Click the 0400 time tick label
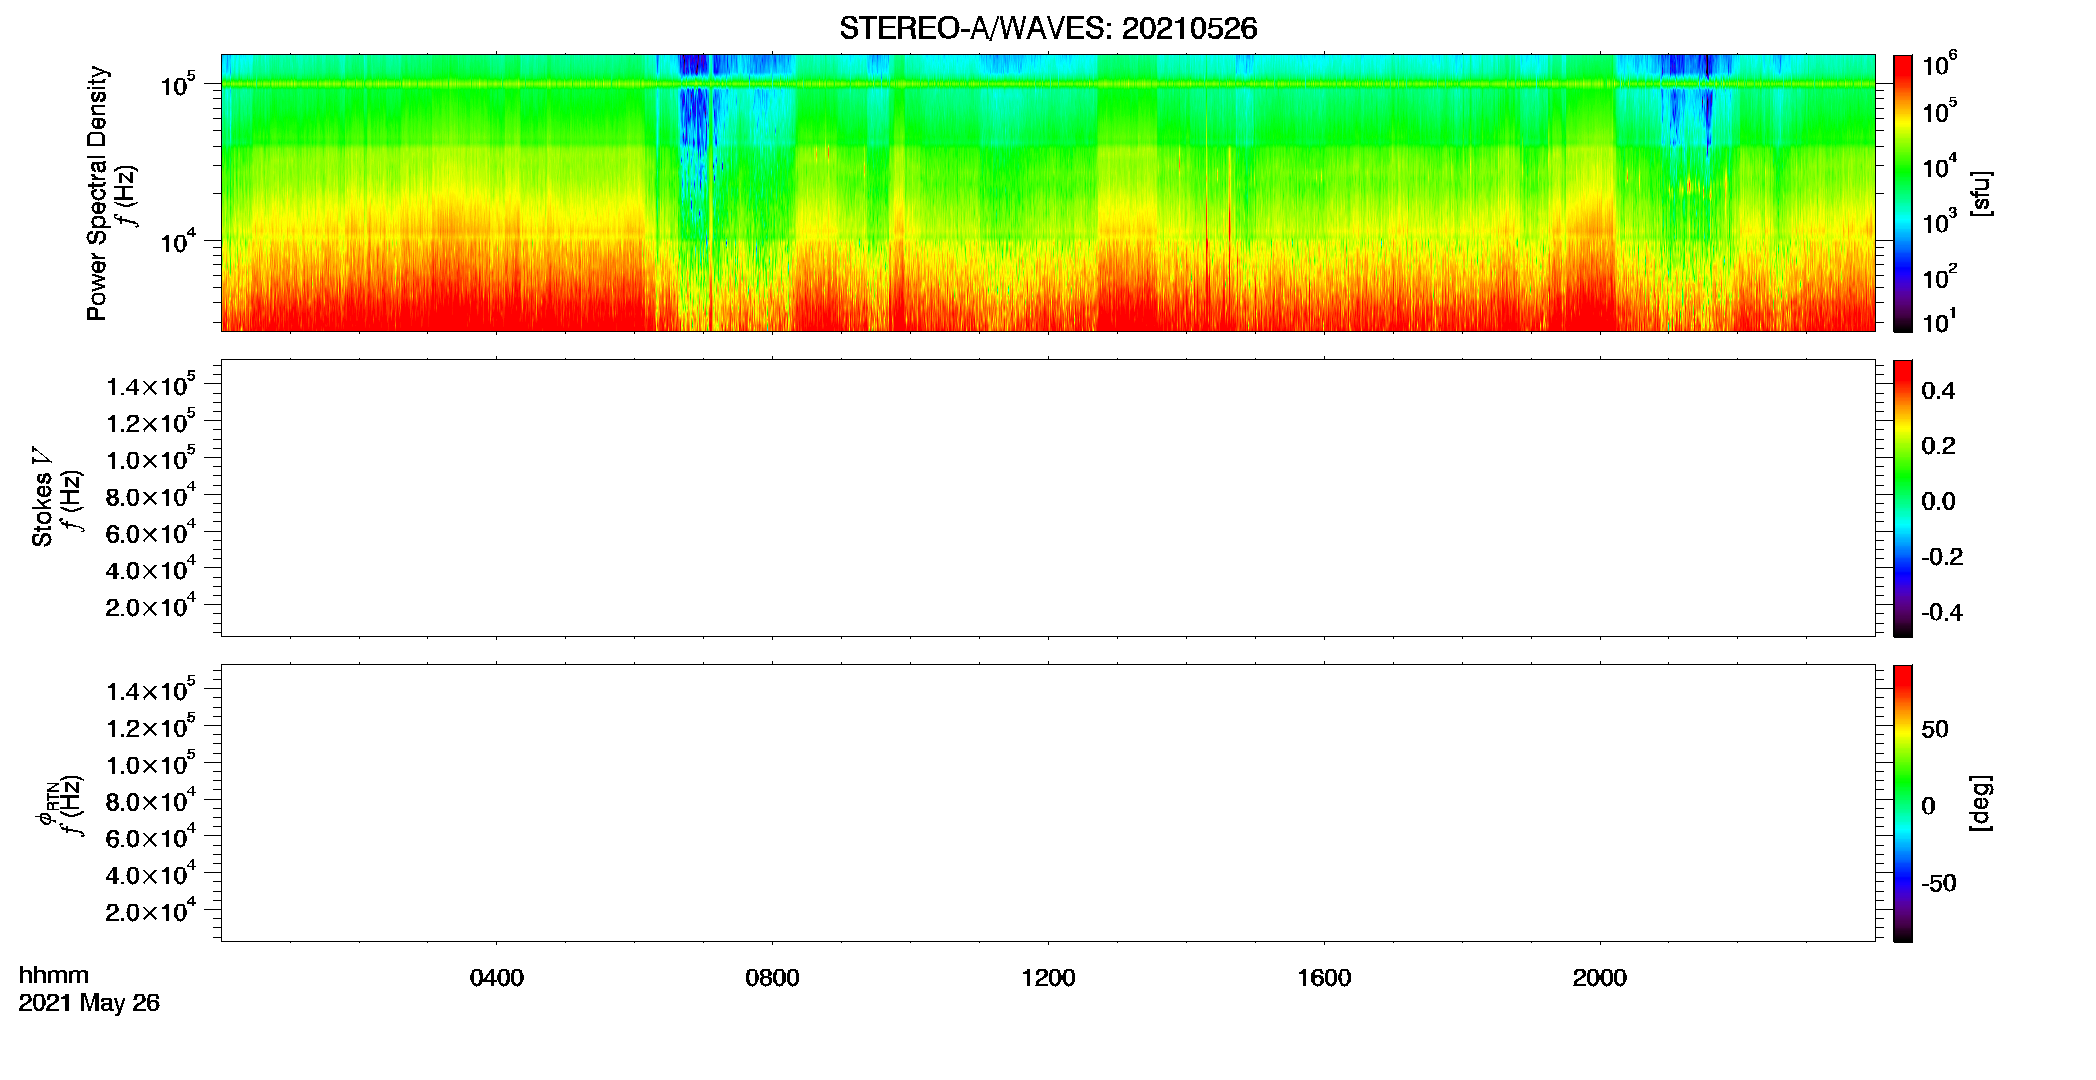 point(497,978)
